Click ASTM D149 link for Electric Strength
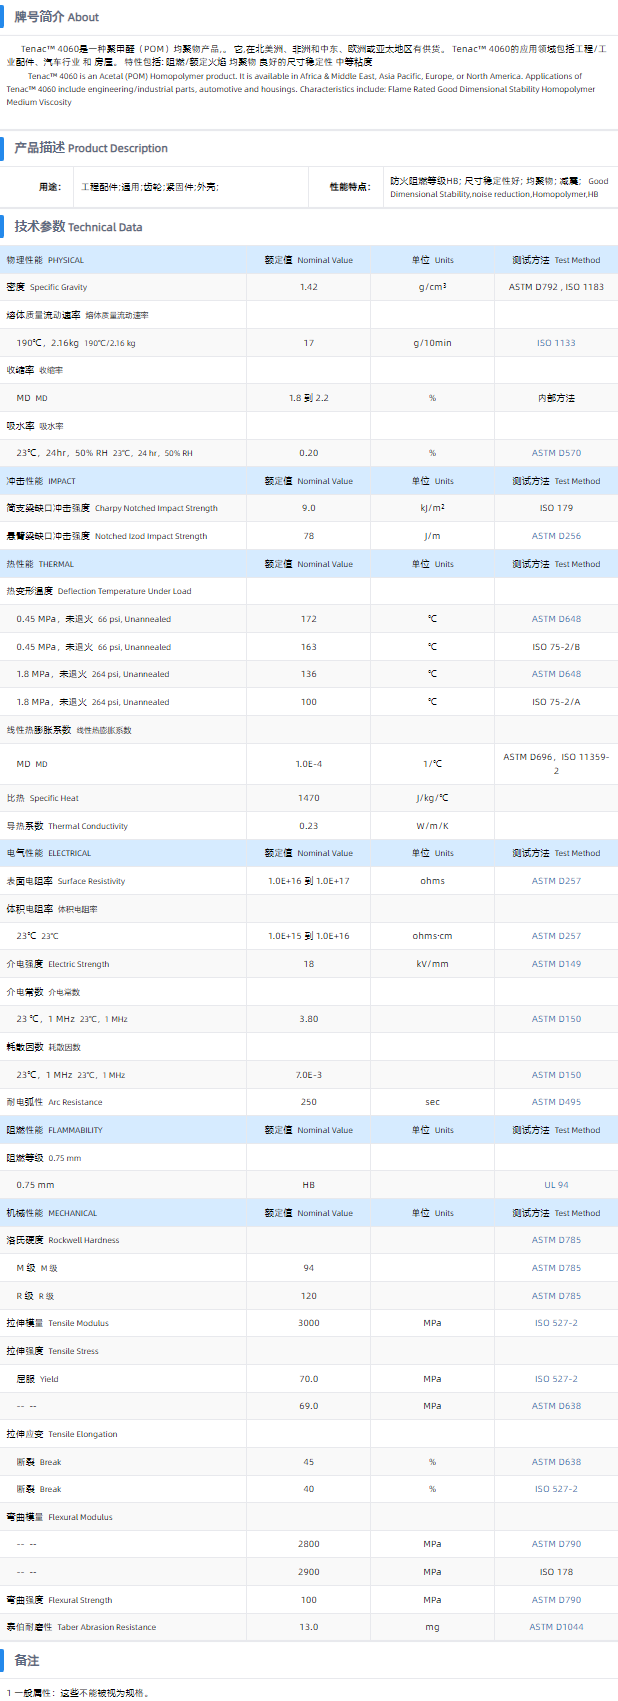618x1701 pixels. tap(556, 964)
